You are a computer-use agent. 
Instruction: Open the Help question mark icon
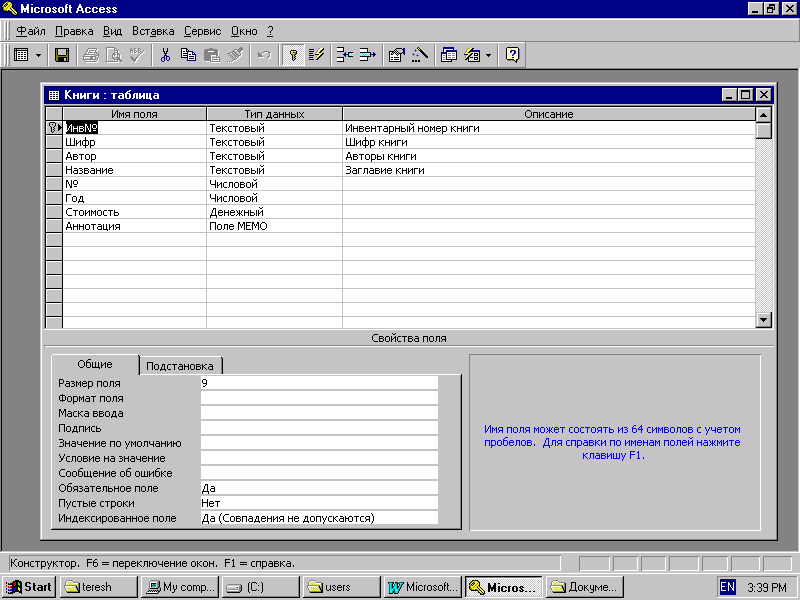tap(512, 55)
